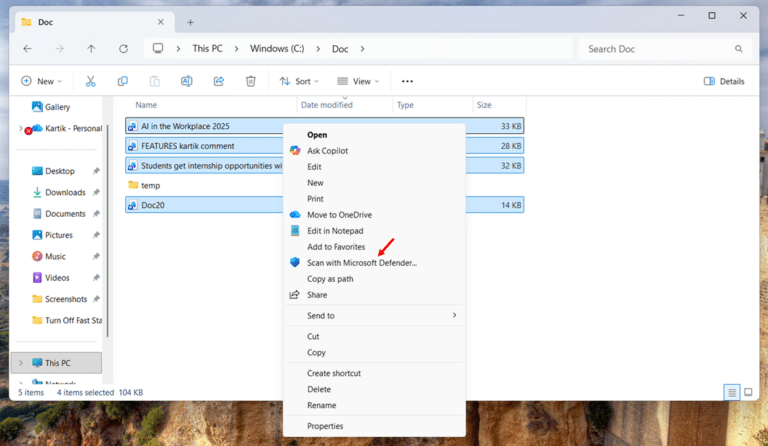768x446 pixels.
Task: Open the Sort dropdown
Action: point(299,81)
